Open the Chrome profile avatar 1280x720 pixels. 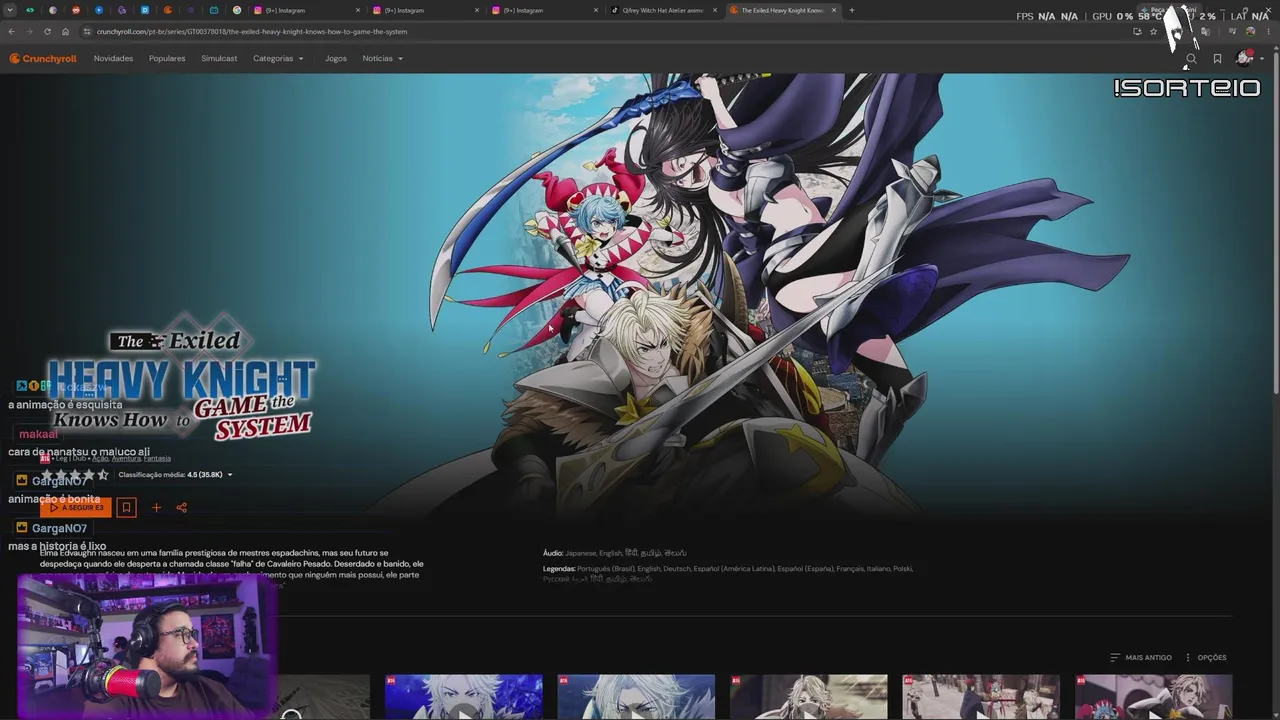[1251, 32]
